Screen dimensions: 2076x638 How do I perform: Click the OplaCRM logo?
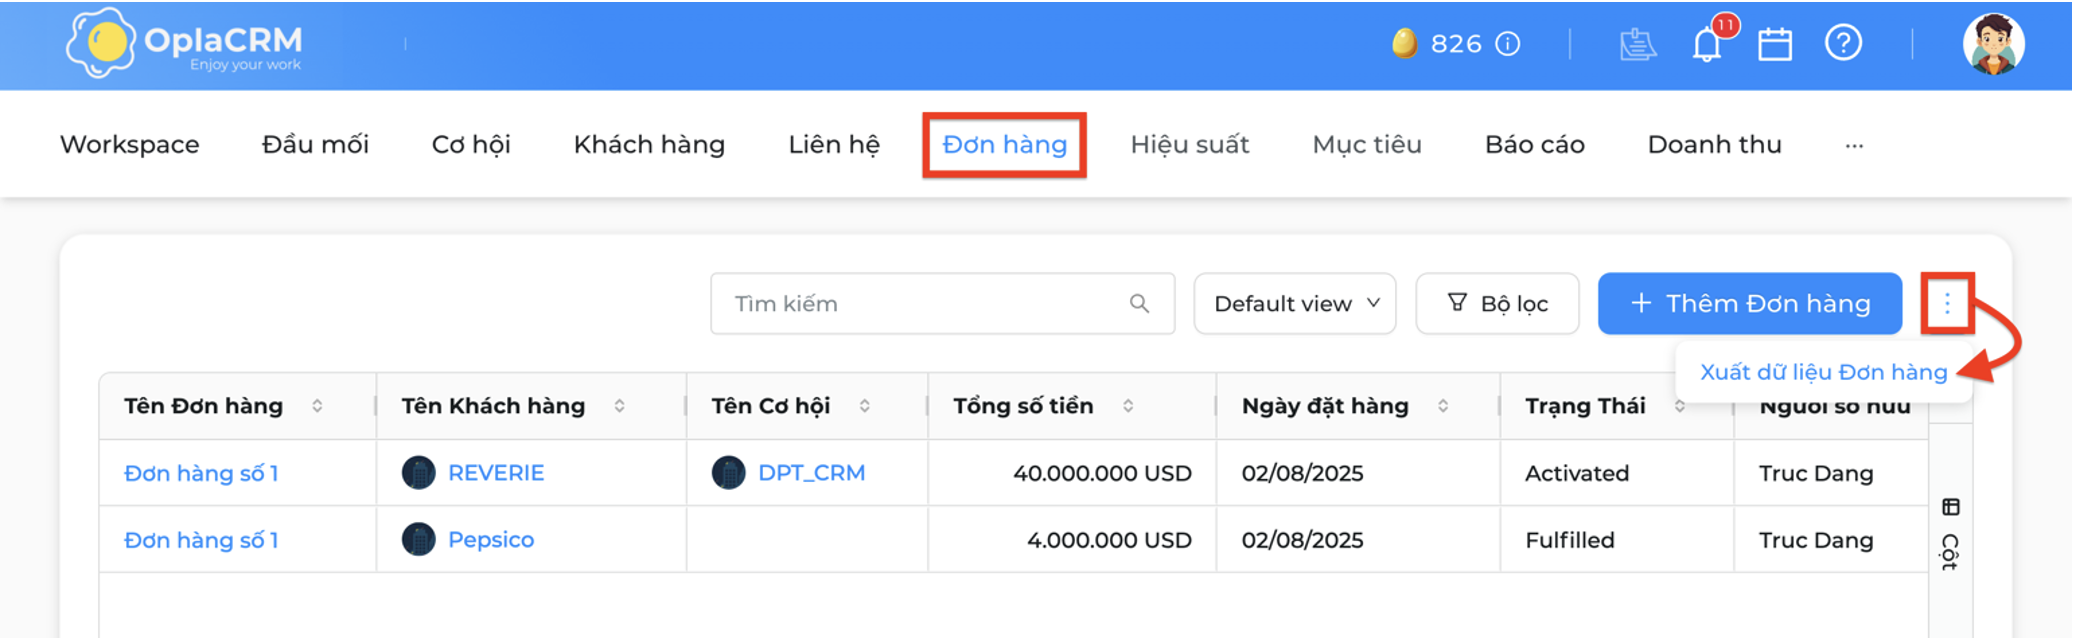(184, 44)
